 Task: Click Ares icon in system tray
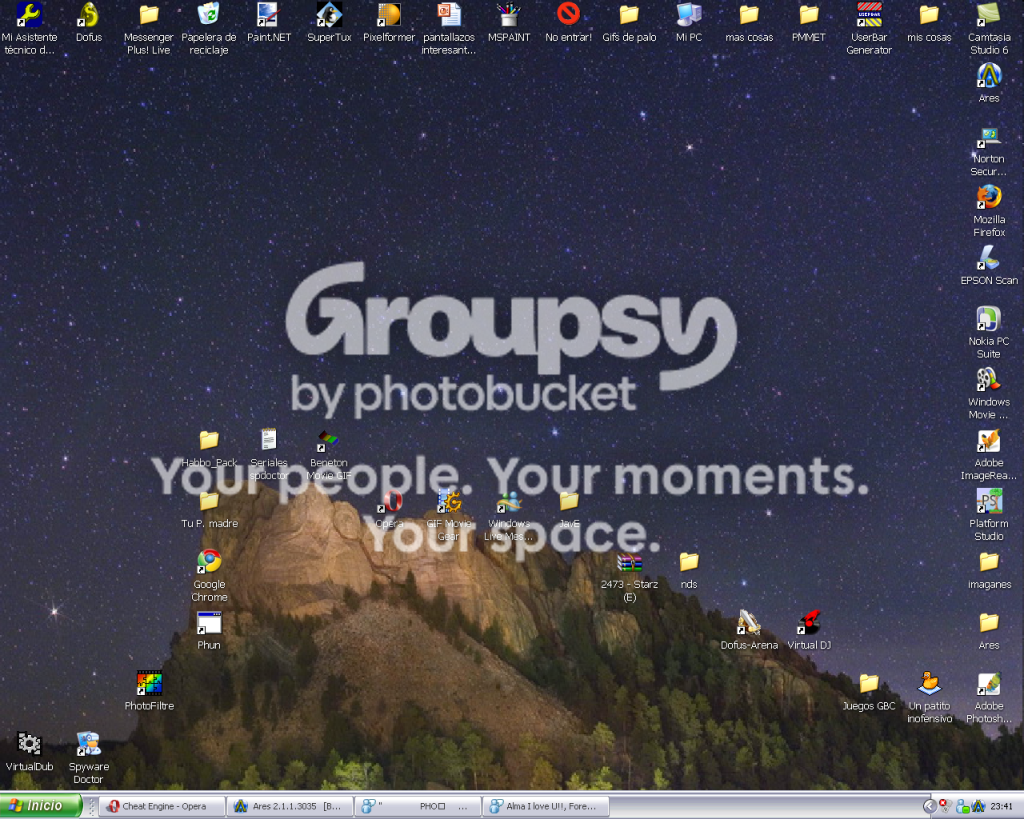click(978, 807)
